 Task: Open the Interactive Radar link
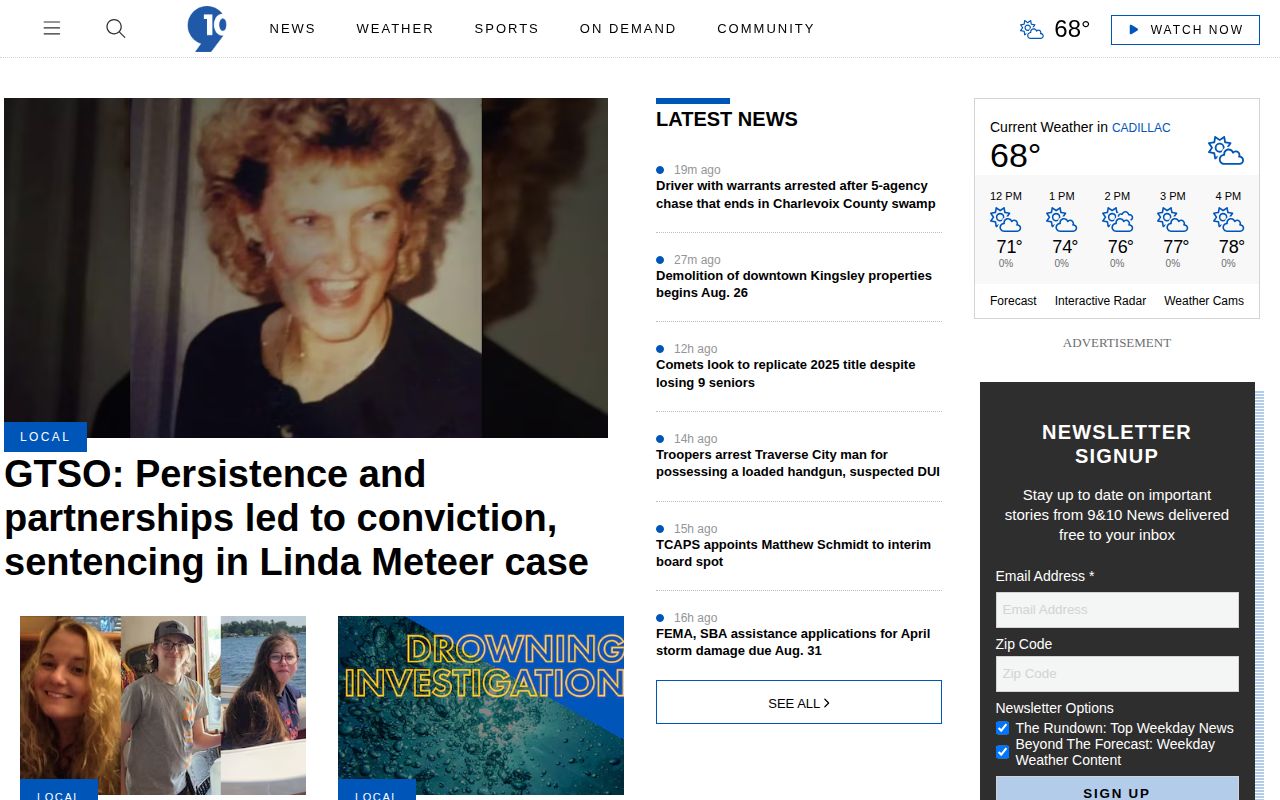(x=1100, y=301)
